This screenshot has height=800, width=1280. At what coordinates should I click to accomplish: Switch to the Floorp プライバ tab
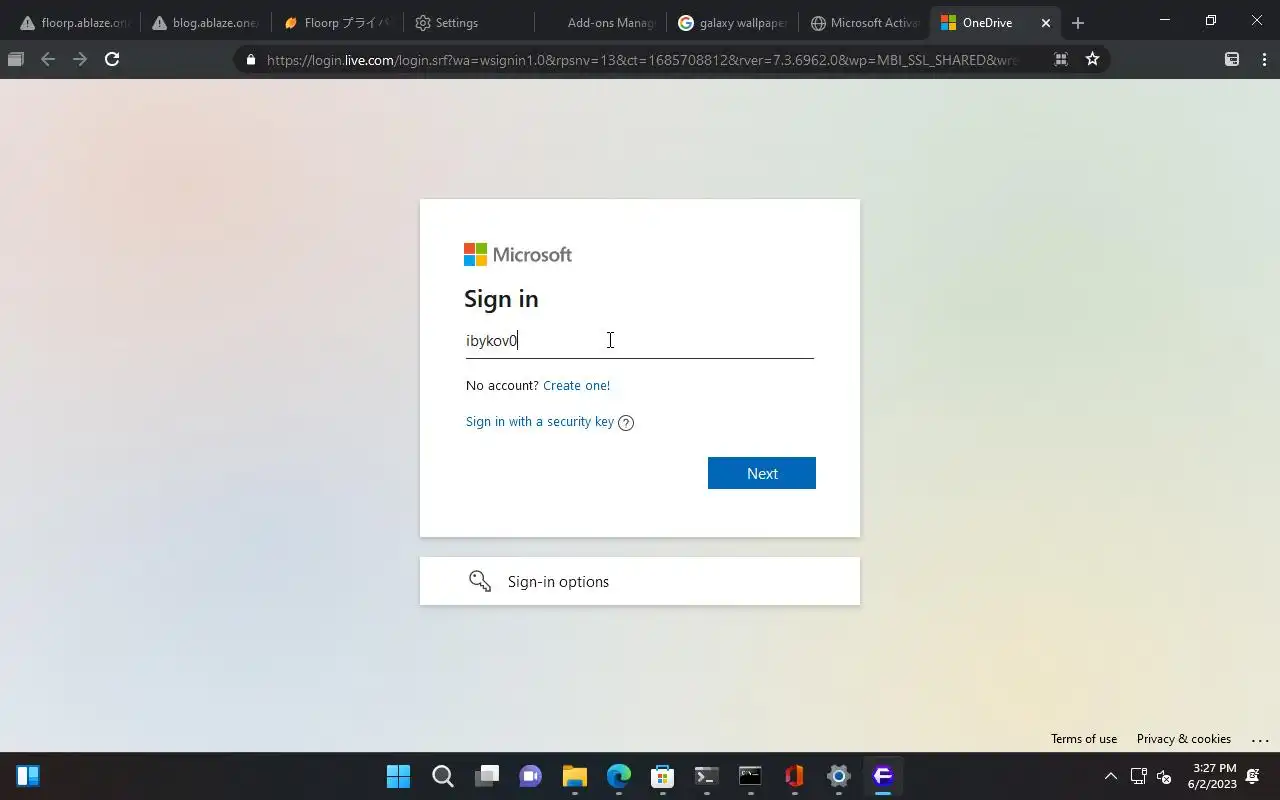coord(336,23)
